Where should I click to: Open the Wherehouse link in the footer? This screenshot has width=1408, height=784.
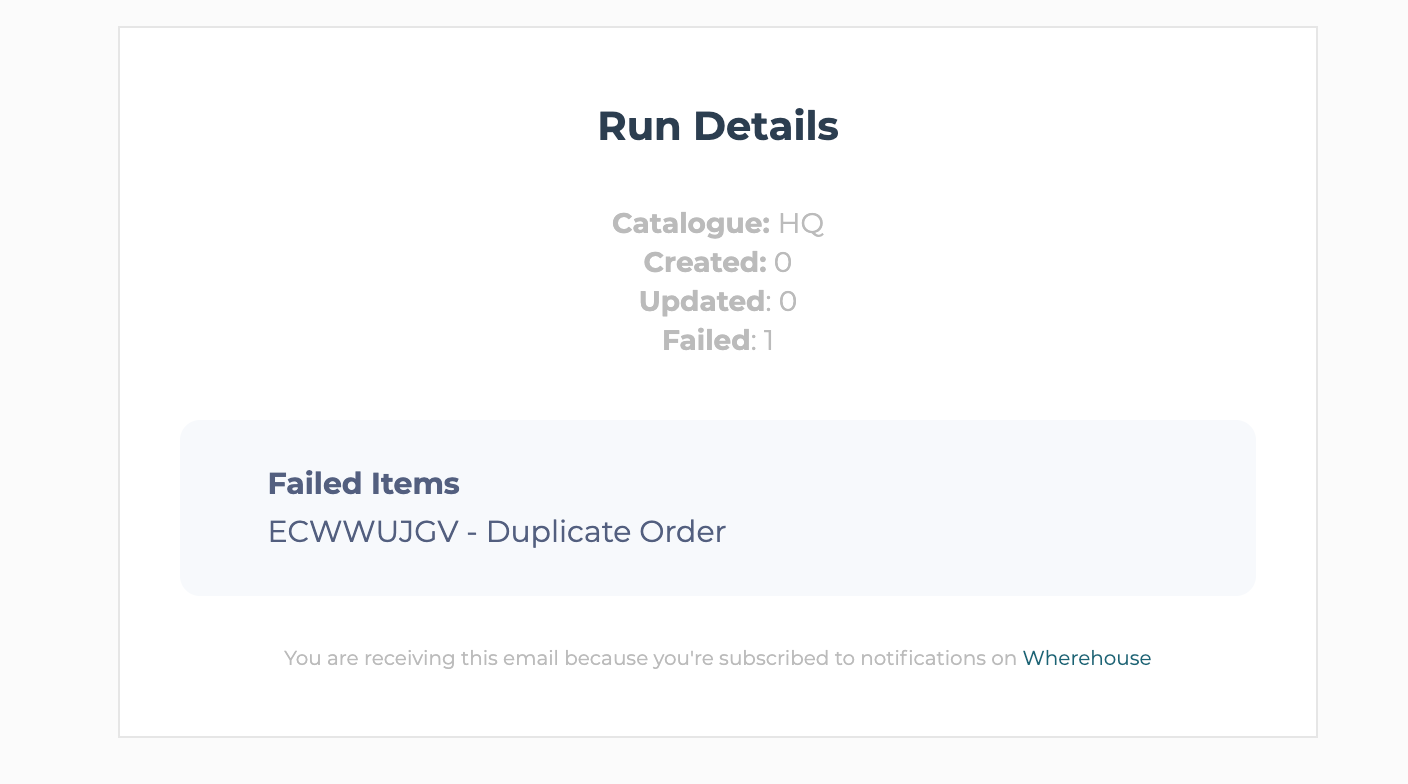[1086, 658]
